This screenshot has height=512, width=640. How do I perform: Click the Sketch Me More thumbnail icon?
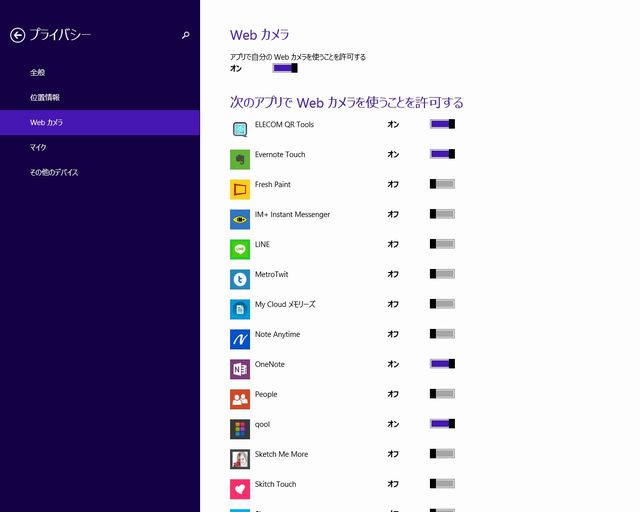click(x=240, y=459)
